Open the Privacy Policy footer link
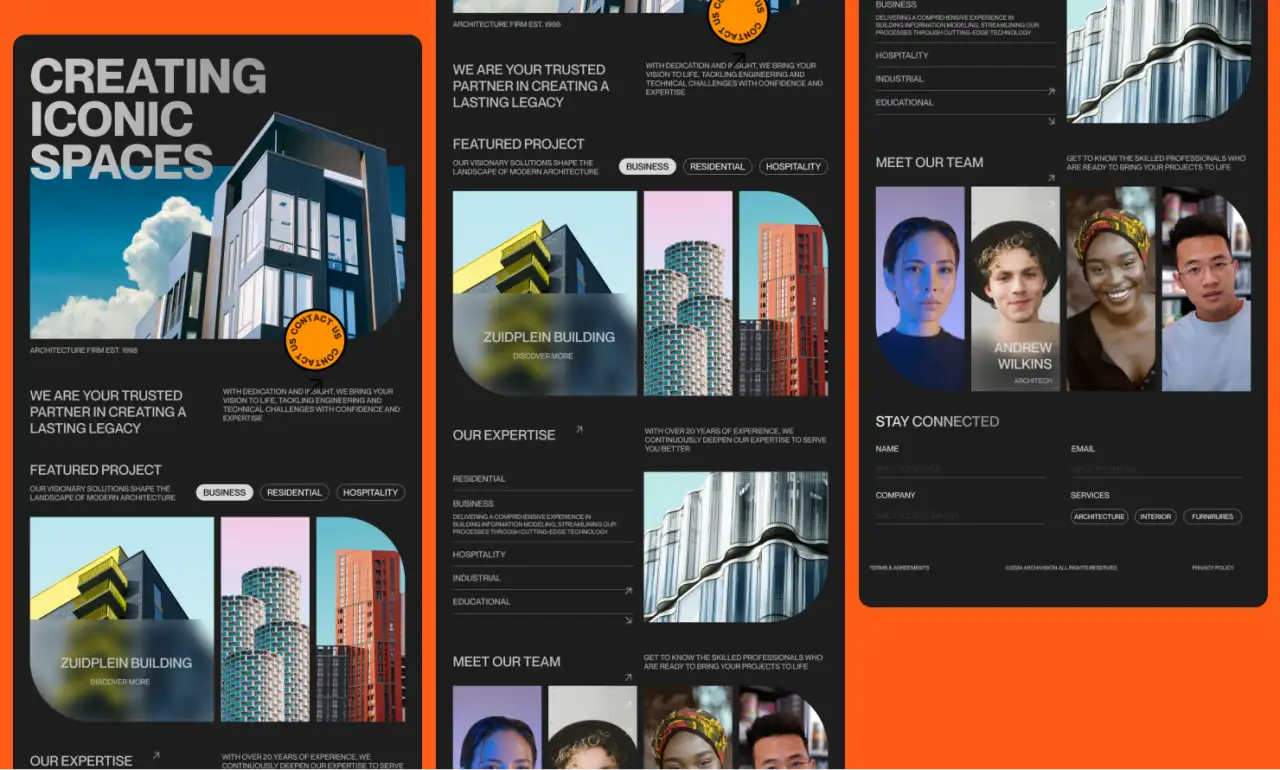Viewport: 1280px width, 770px height. [x=1212, y=568]
